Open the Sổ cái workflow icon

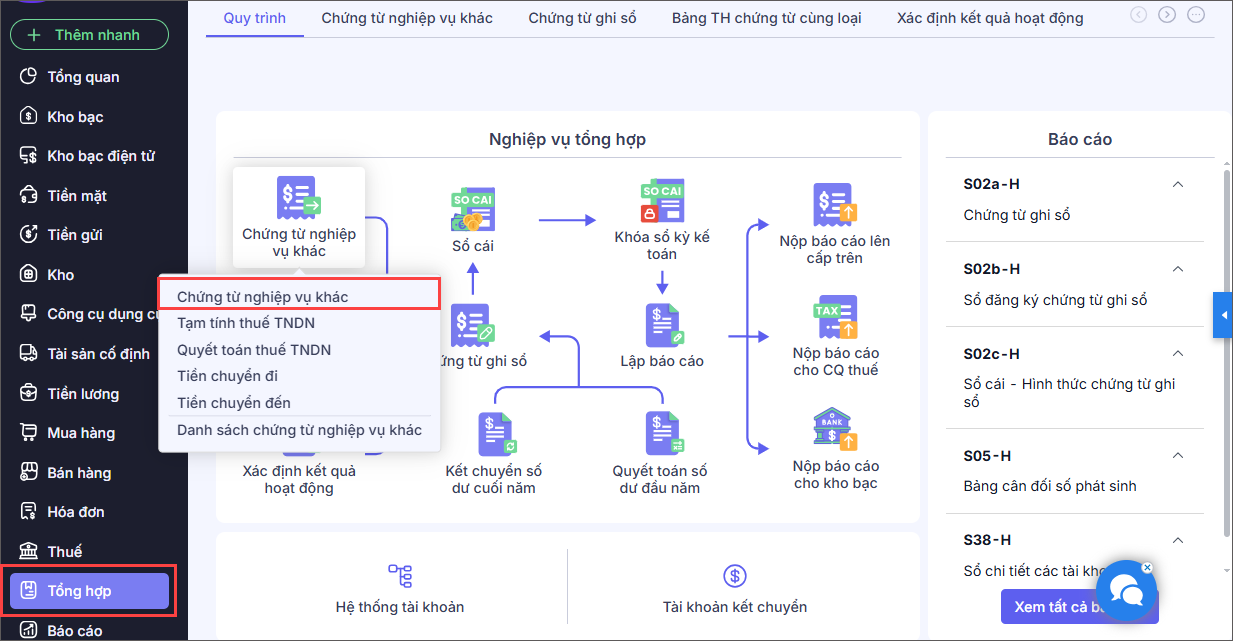[x=472, y=211]
